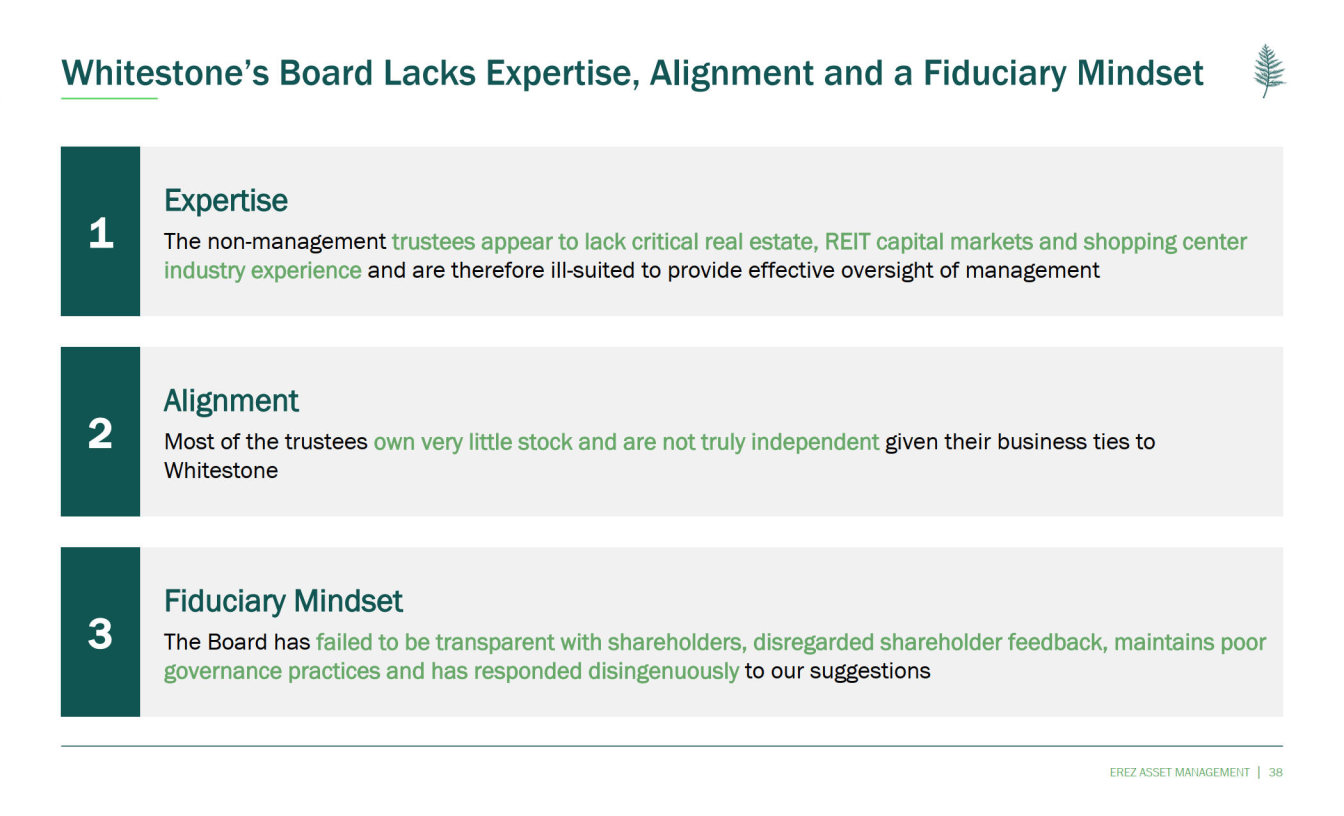
Task: Click the EREZ ASSET MANAGEMENT footer text
Action: click(x=1179, y=772)
